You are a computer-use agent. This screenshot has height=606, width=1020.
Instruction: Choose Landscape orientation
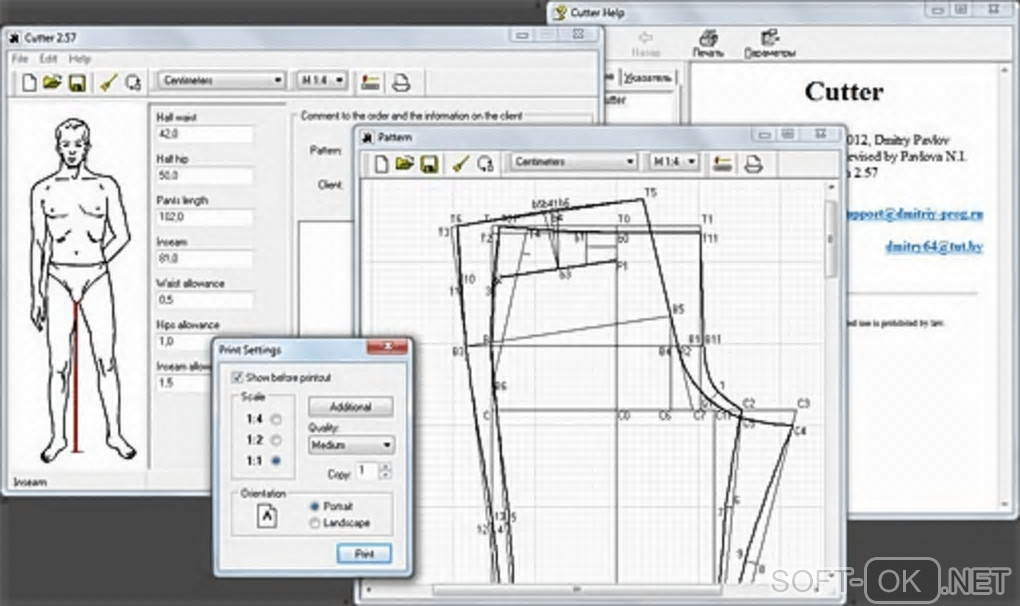[315, 523]
